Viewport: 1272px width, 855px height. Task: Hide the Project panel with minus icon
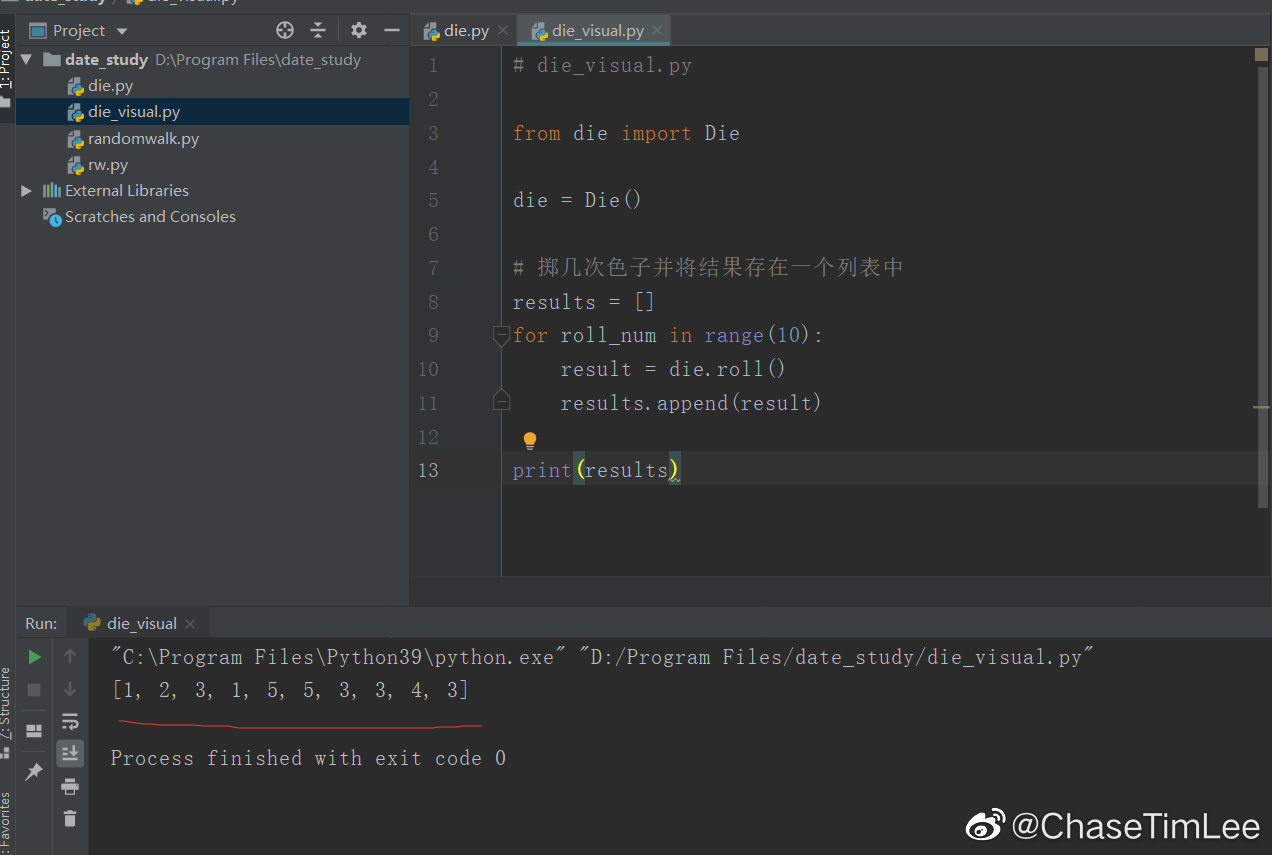coord(392,30)
